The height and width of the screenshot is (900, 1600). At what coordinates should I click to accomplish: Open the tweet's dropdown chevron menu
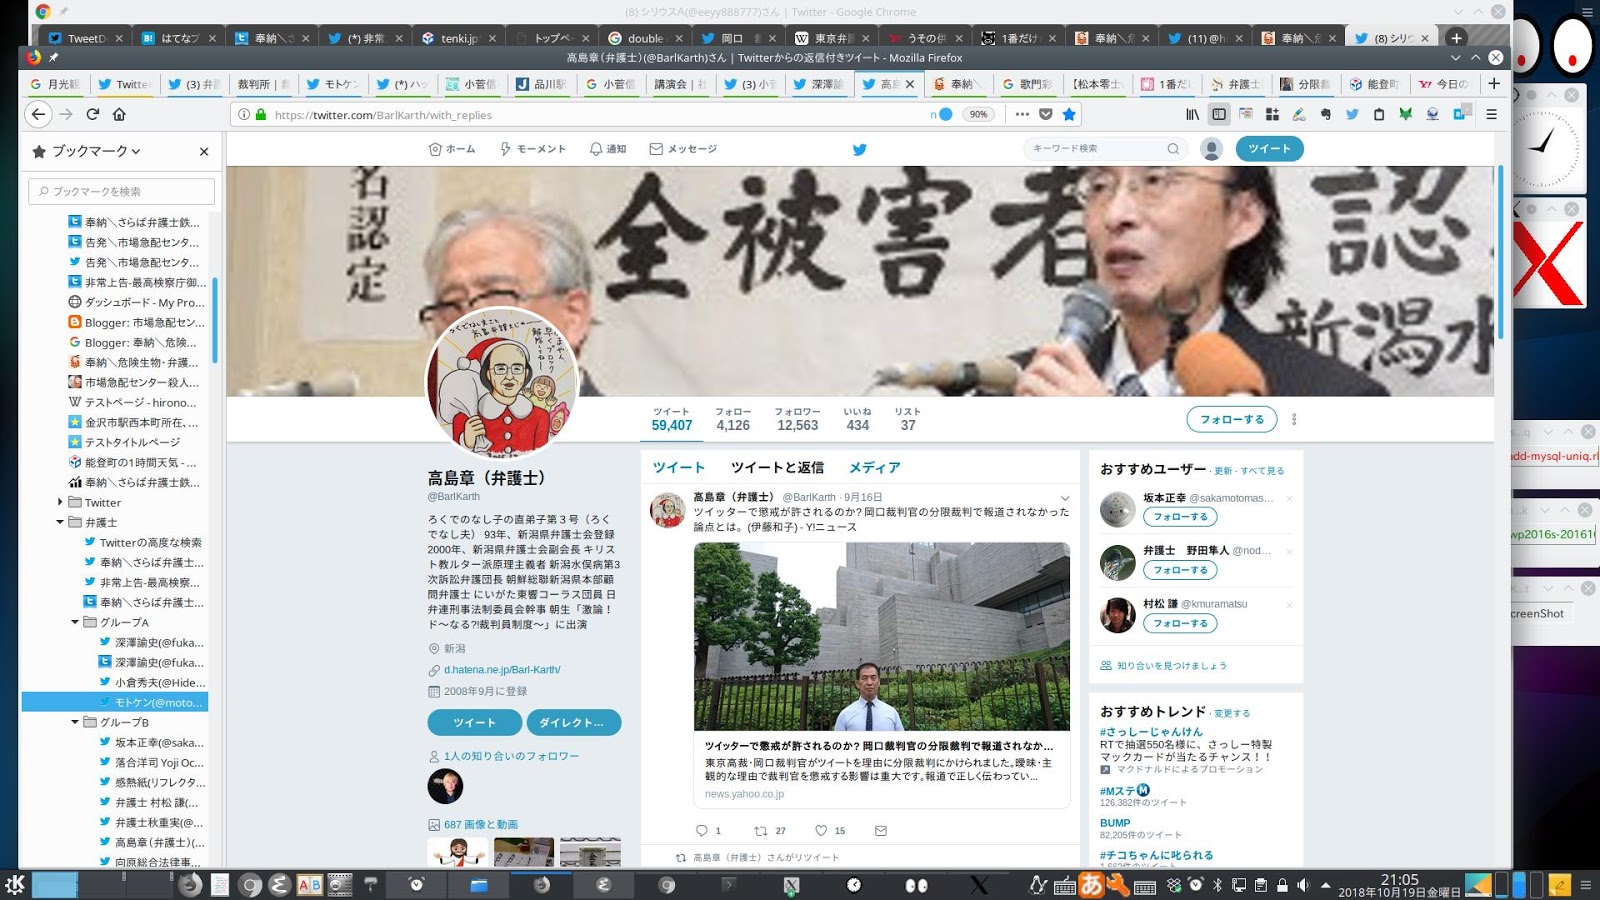[1065, 498]
